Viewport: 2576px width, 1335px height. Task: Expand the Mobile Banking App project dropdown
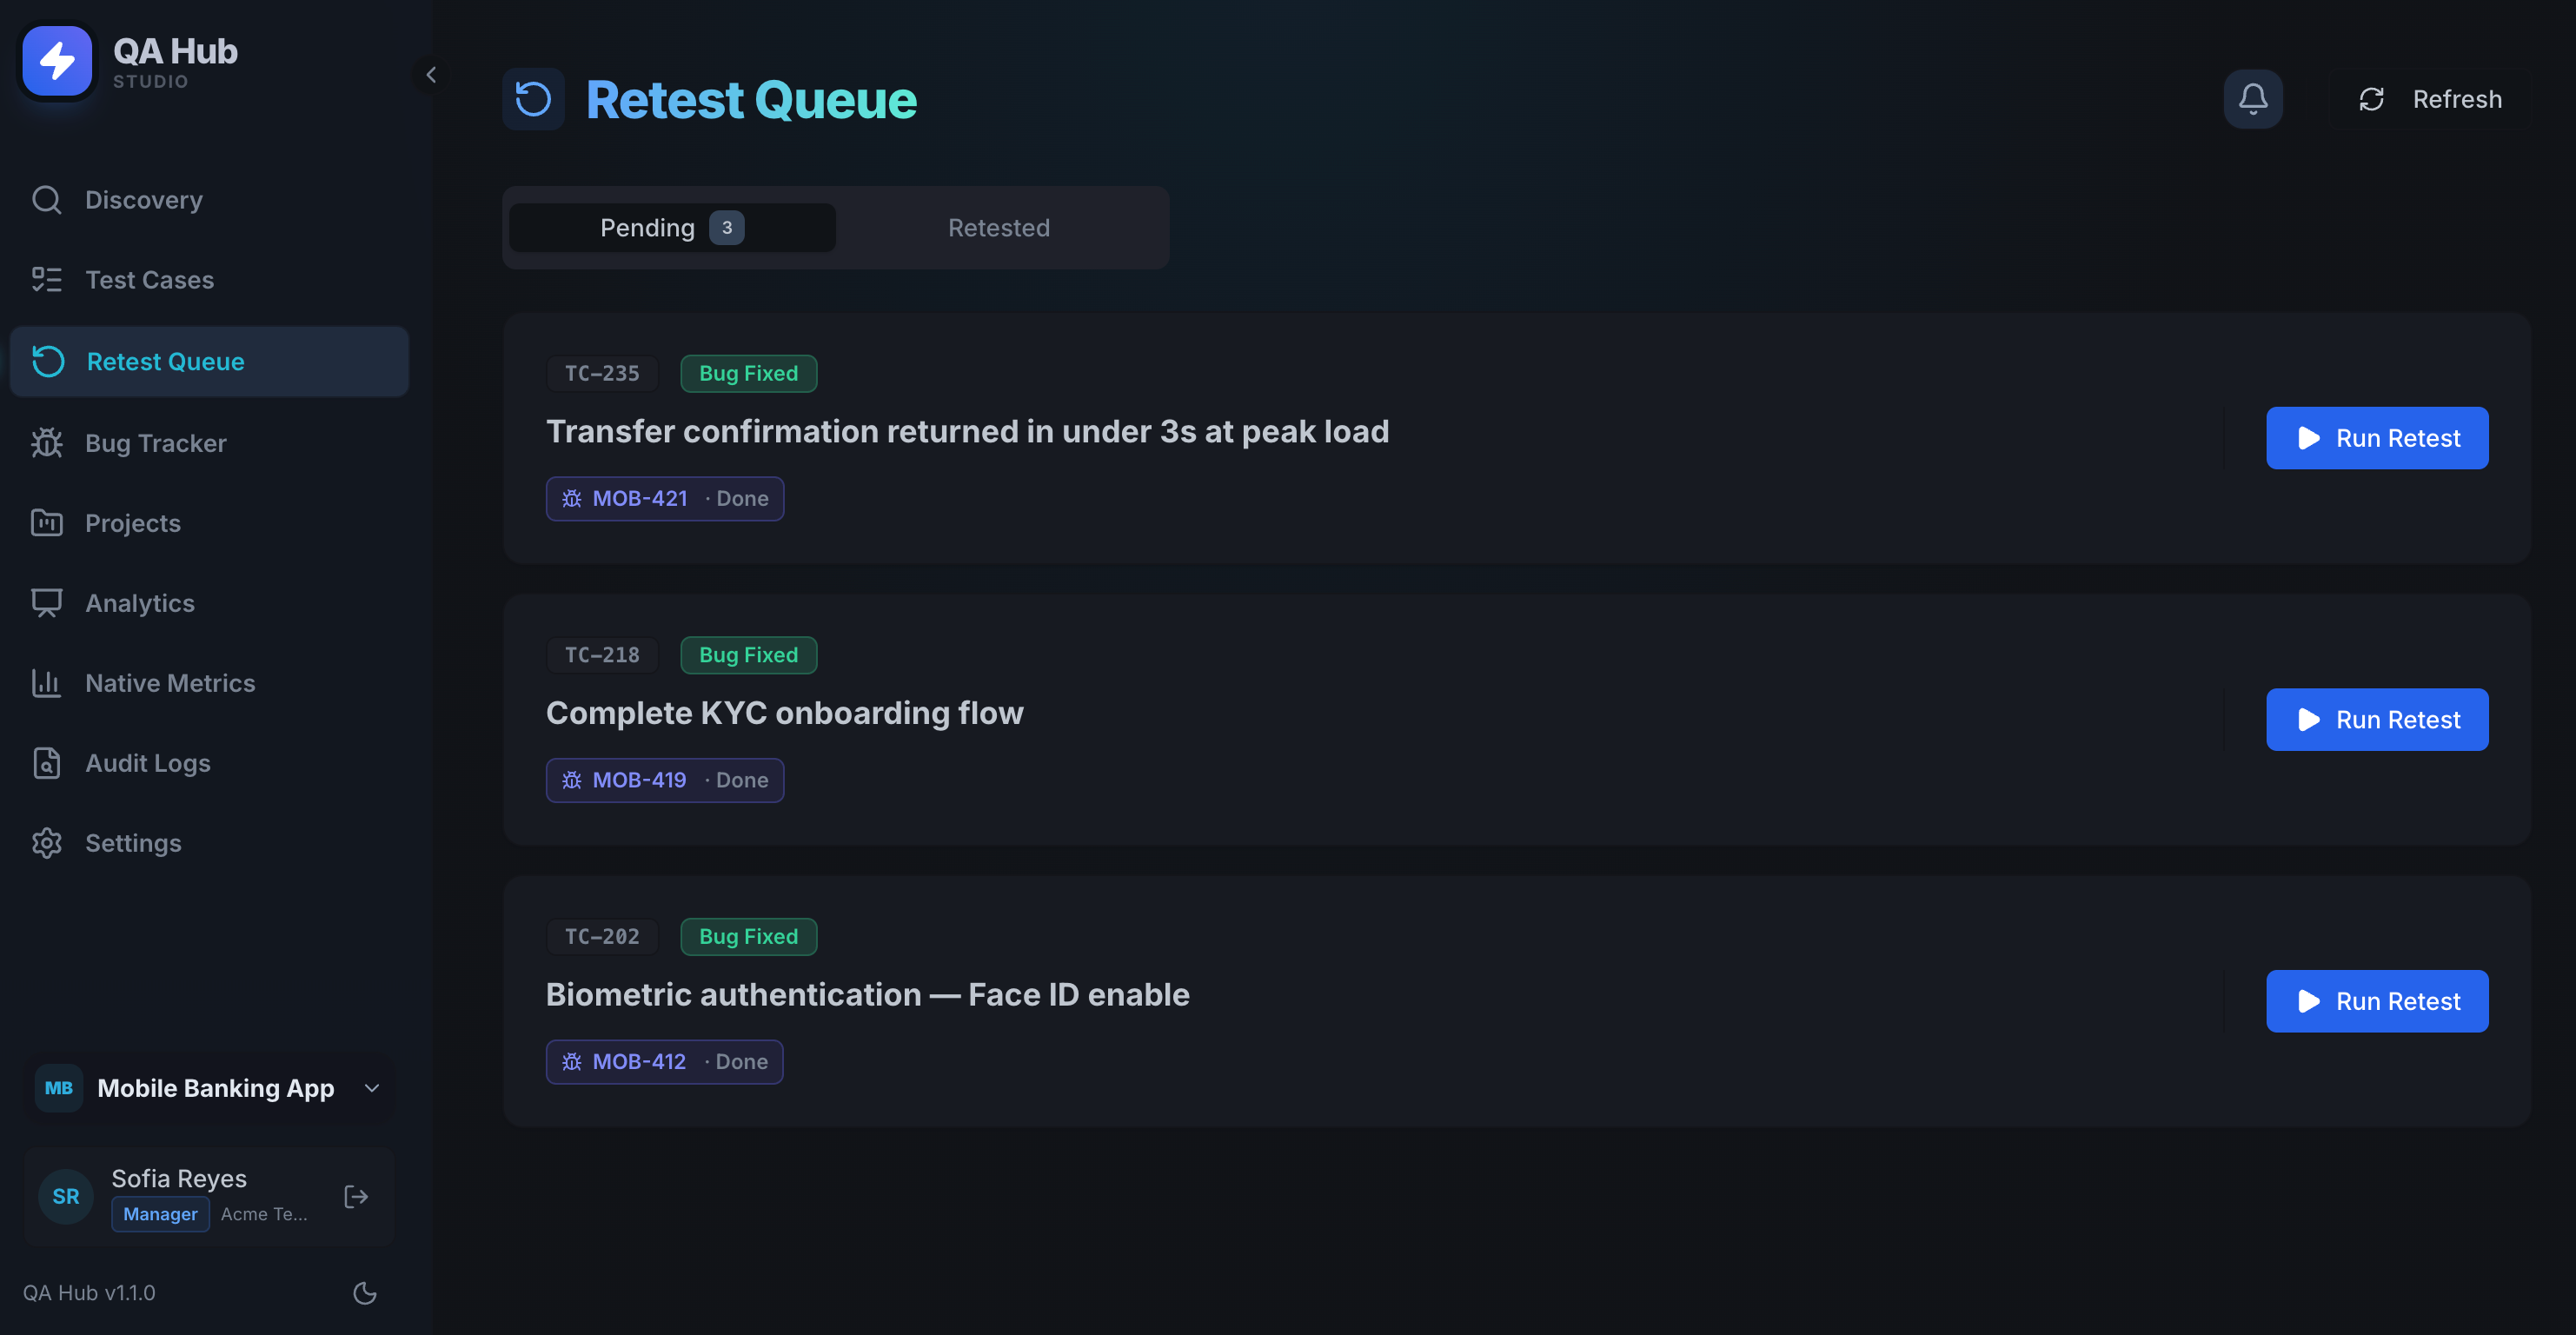tap(209, 1088)
